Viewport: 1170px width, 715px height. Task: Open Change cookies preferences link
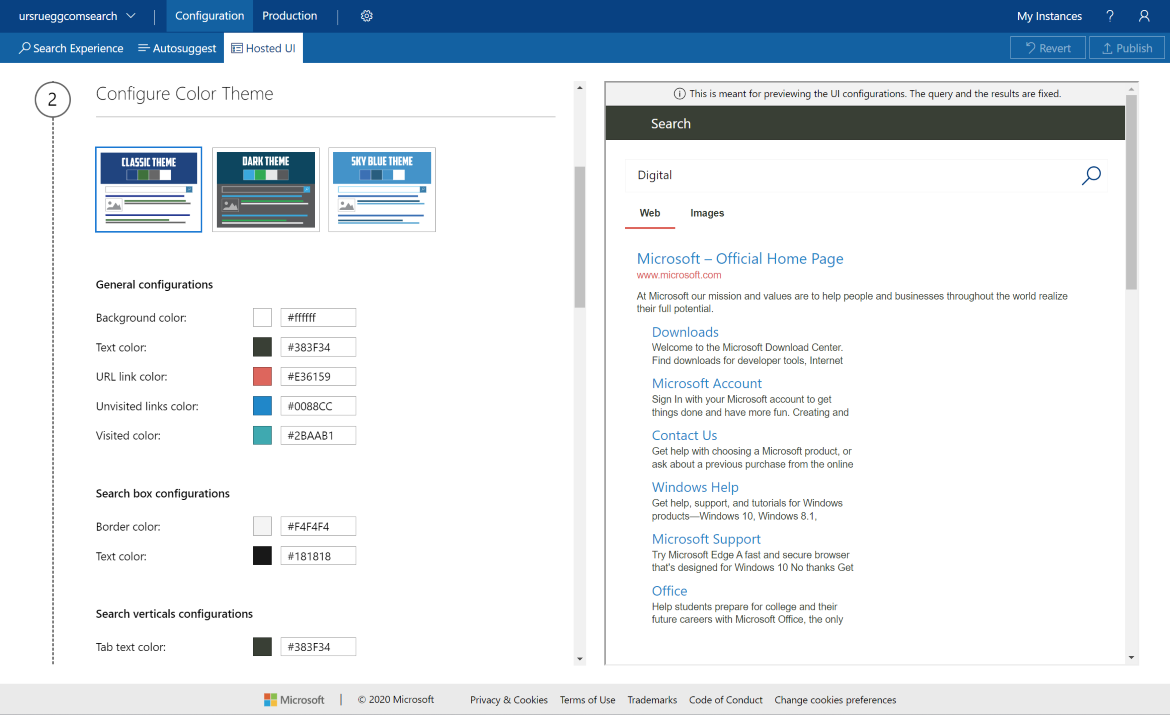click(x=835, y=700)
